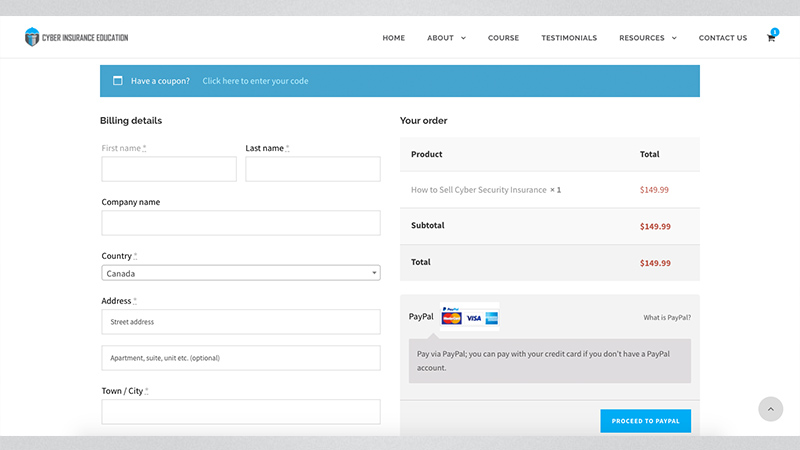Open the Country dropdown showing Canada

pos(241,273)
